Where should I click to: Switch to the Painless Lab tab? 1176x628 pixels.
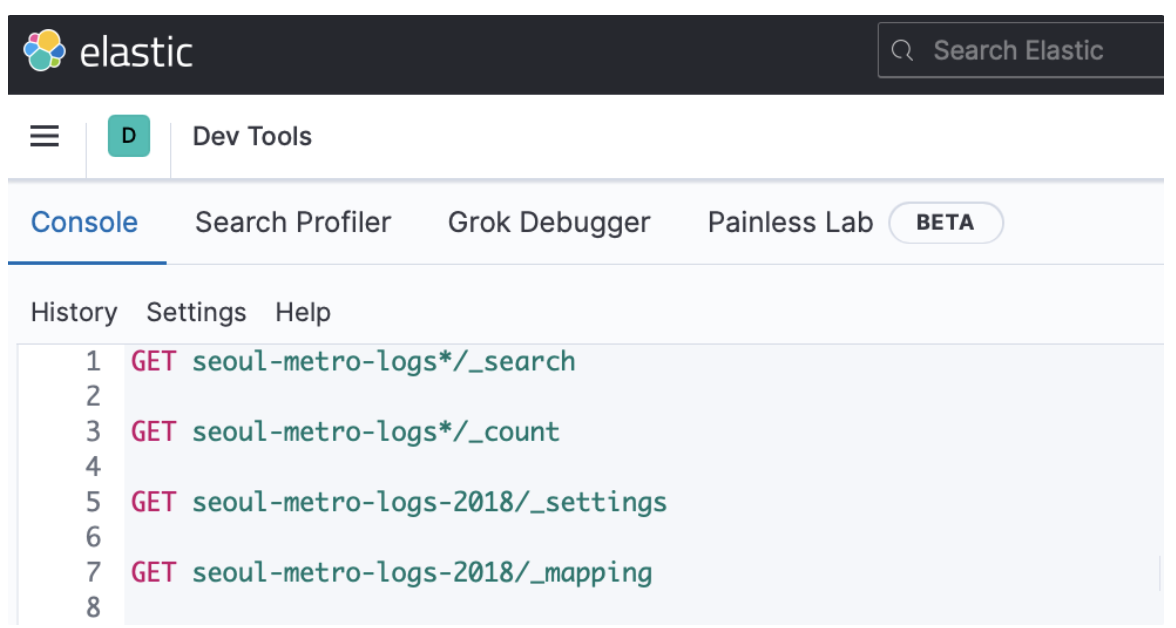(x=790, y=223)
